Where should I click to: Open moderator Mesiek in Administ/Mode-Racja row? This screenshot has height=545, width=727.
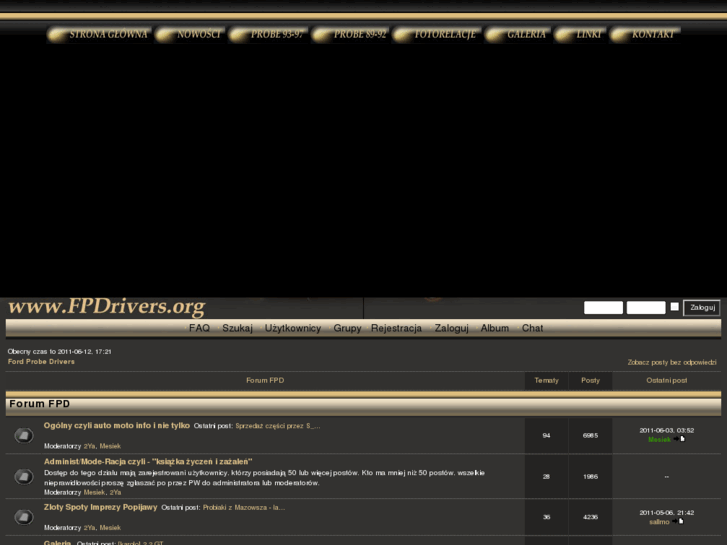coord(95,492)
